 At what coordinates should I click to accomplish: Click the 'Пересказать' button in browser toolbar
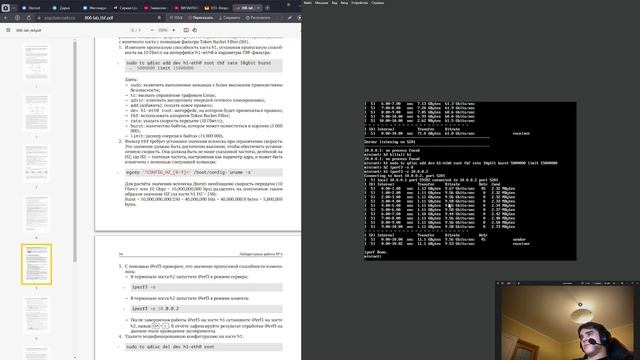click(x=200, y=18)
